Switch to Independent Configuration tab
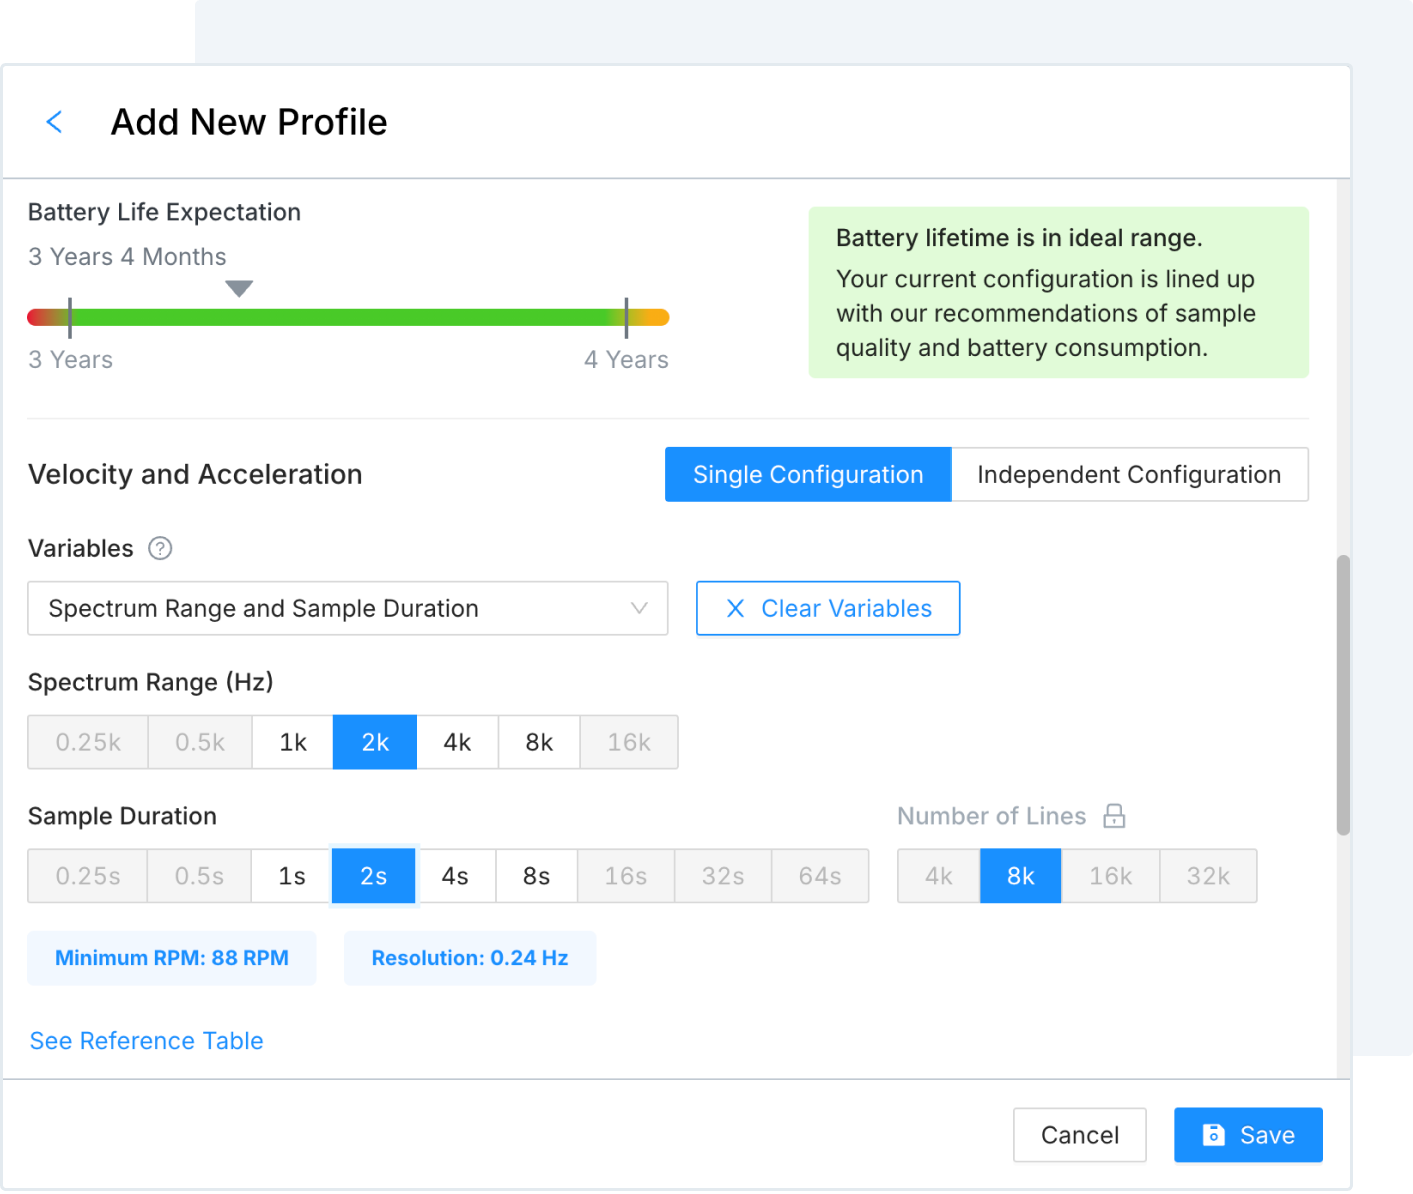 coord(1128,474)
